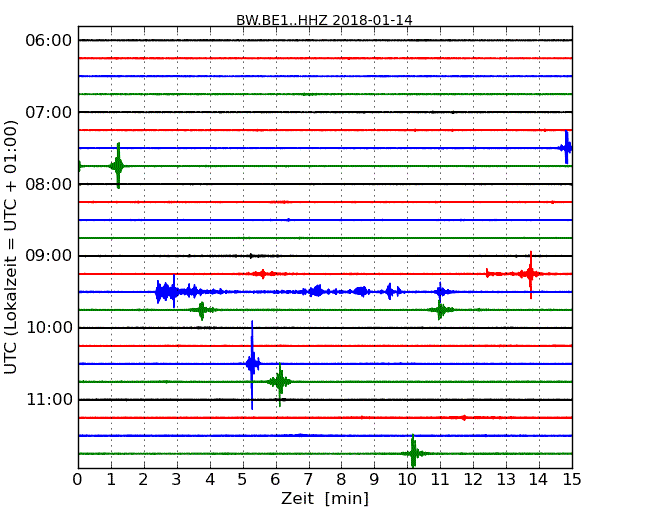Screen dimensions: 650x520
Task: Click the x-axis tick label 0
Action: point(78,479)
